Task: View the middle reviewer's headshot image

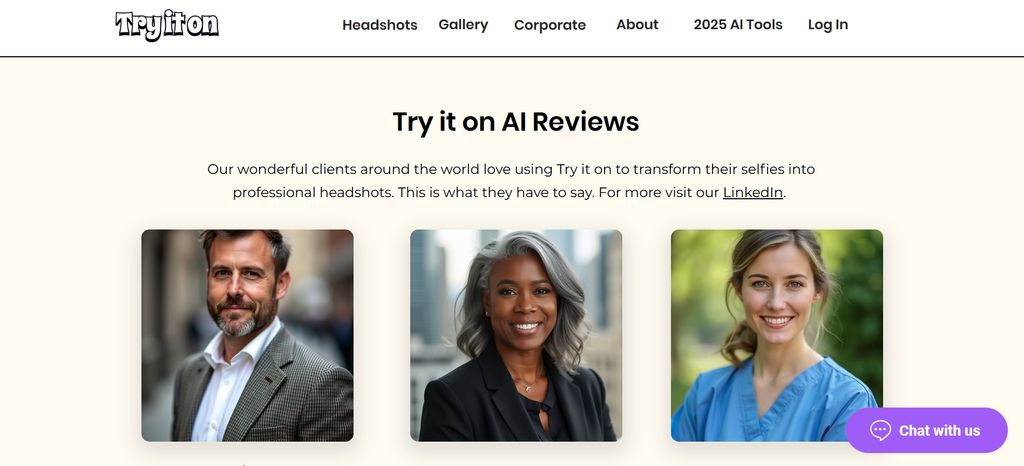Action: point(516,335)
